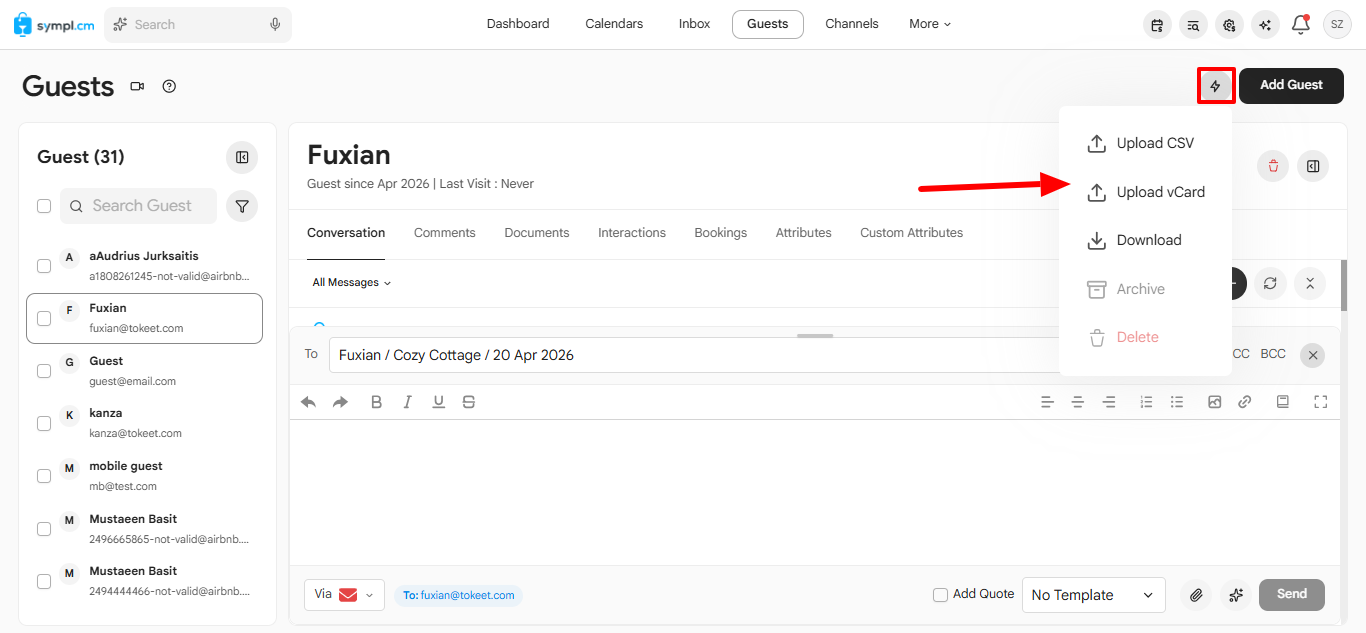Click the AI compose sparkle icon near Send
This screenshot has height=633, width=1366.
1236,595
